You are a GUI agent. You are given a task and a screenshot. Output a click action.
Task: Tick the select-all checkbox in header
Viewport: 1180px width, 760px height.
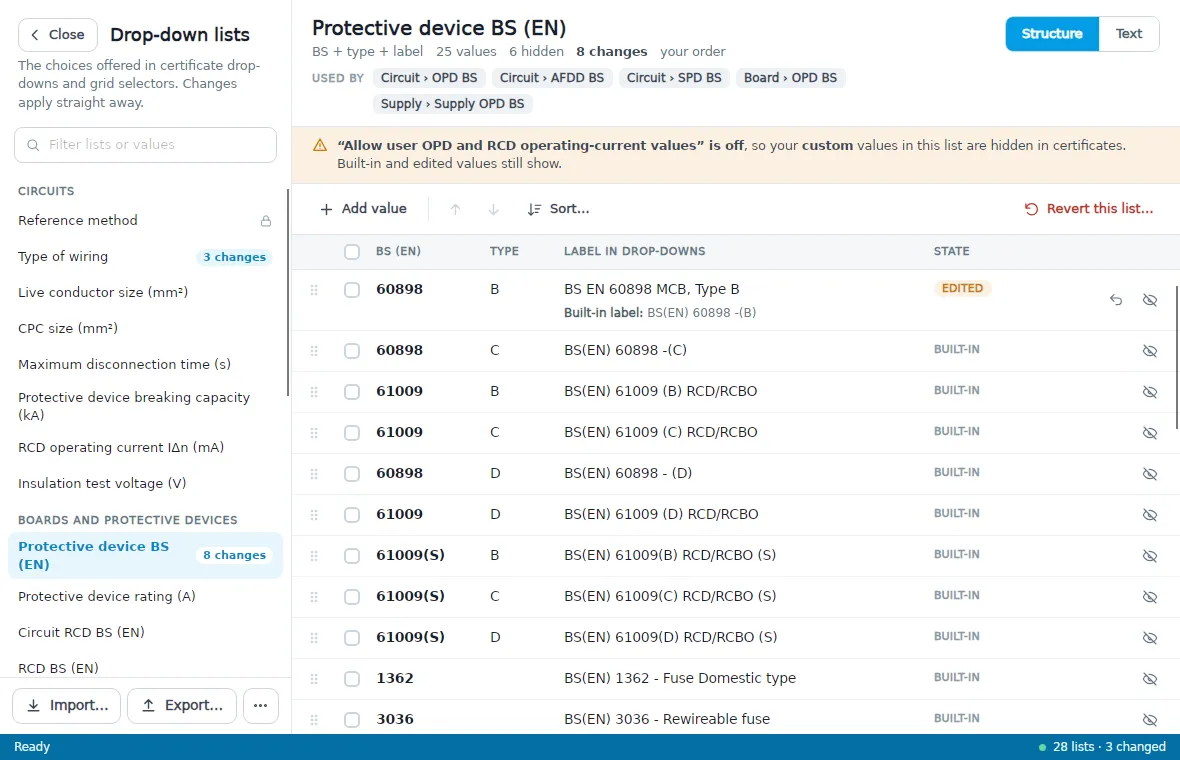tap(351, 252)
